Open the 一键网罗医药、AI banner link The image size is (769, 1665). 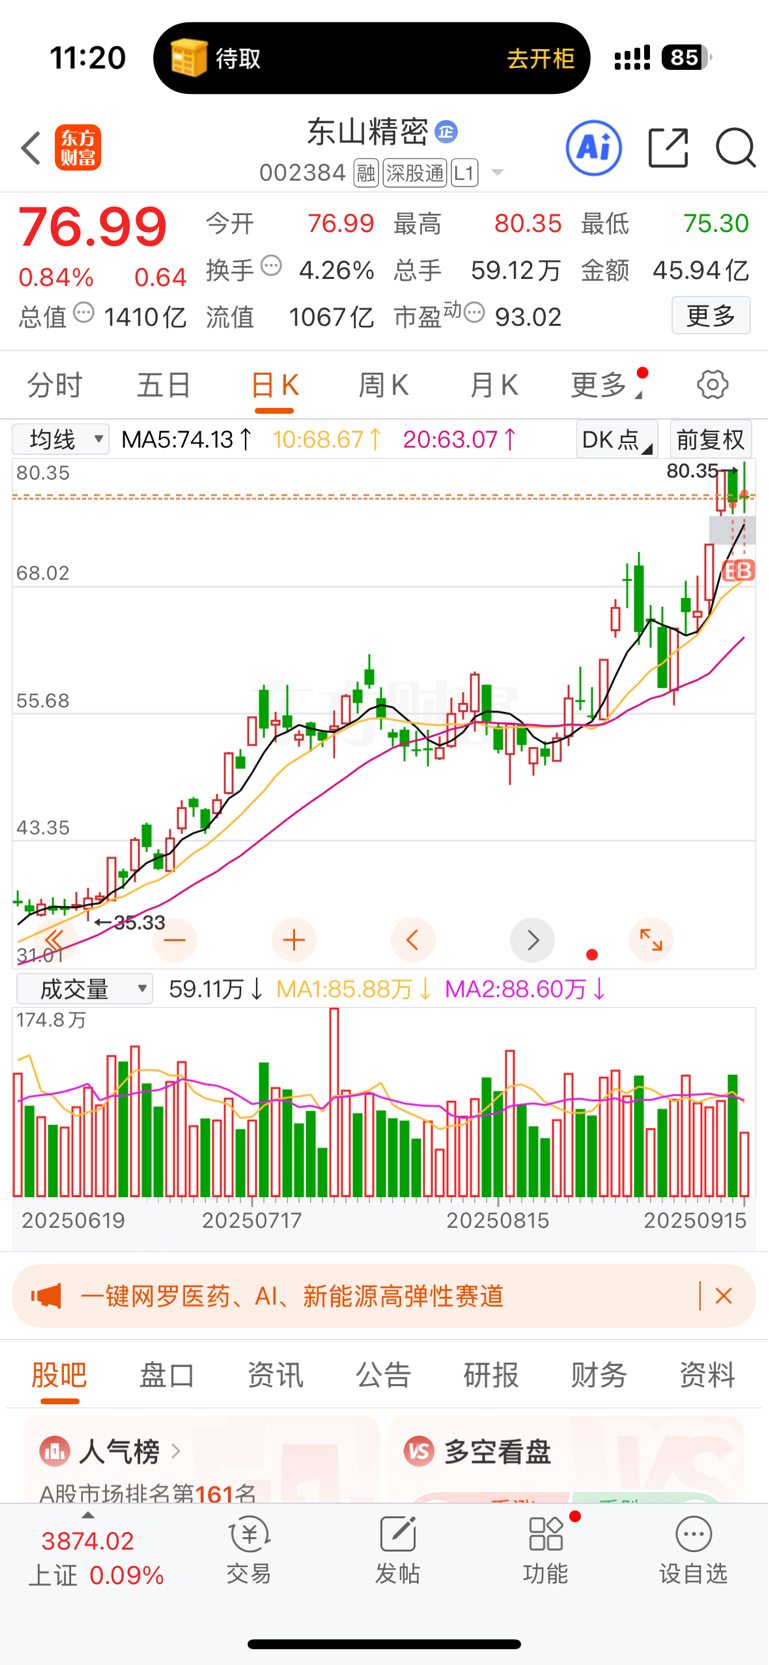click(292, 1296)
